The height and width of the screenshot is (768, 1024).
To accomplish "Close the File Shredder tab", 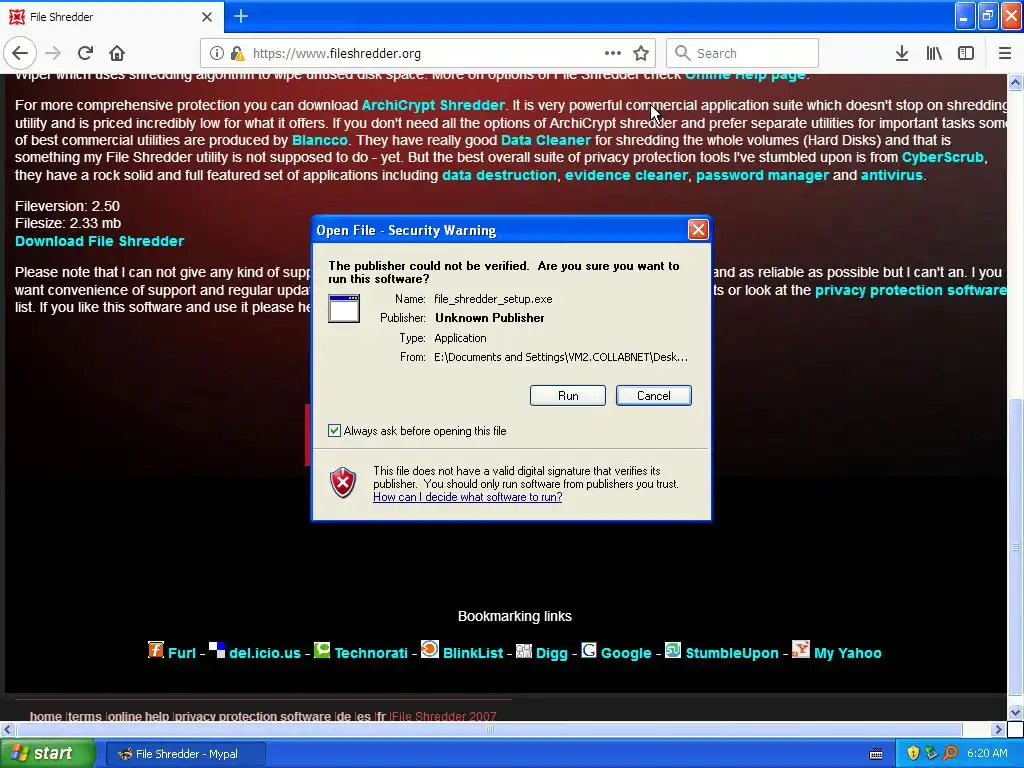I will coord(207,17).
